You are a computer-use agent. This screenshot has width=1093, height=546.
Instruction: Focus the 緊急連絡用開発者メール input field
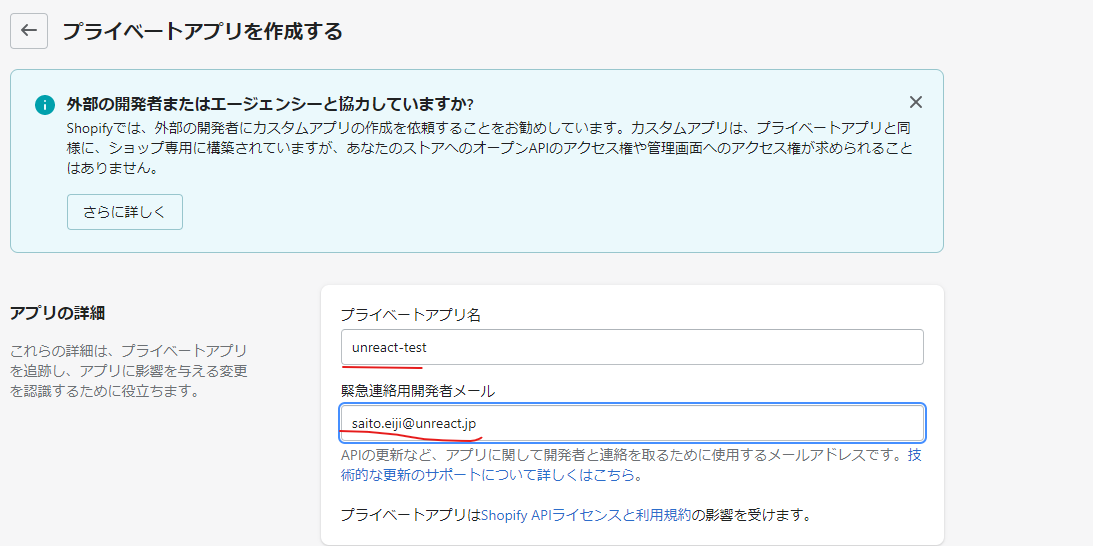632,423
